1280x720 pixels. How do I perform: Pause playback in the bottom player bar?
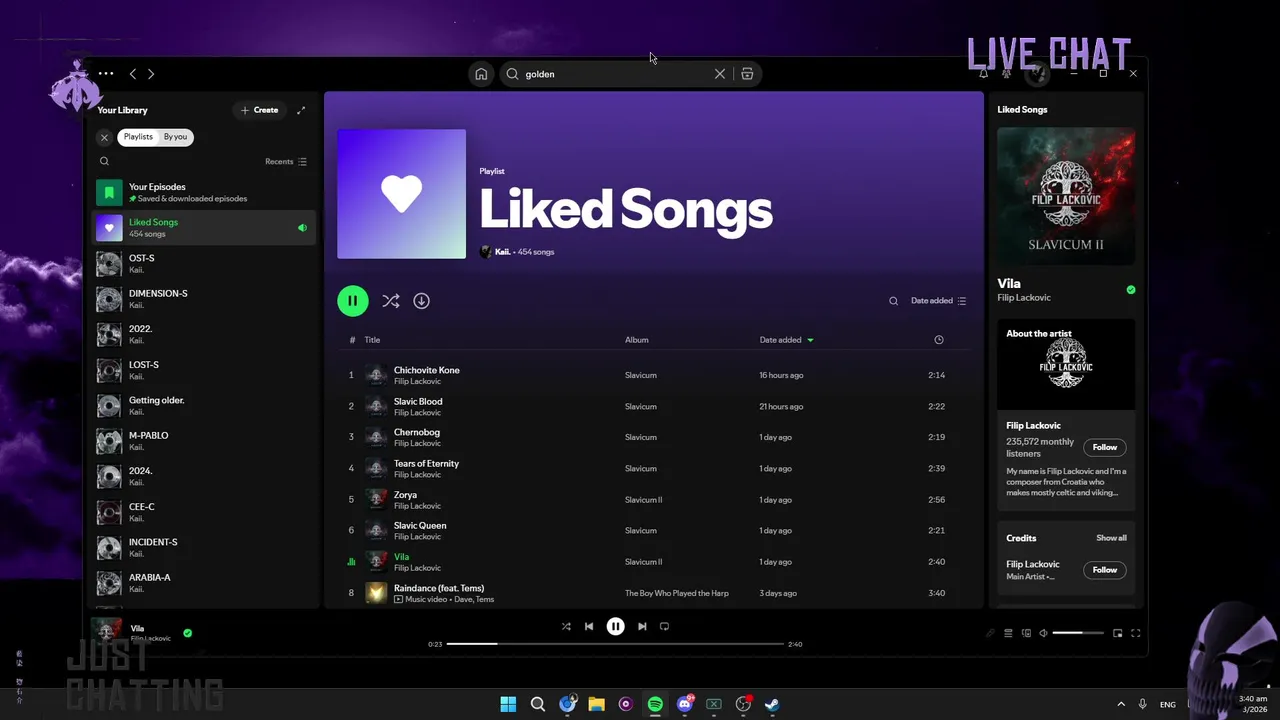point(615,626)
